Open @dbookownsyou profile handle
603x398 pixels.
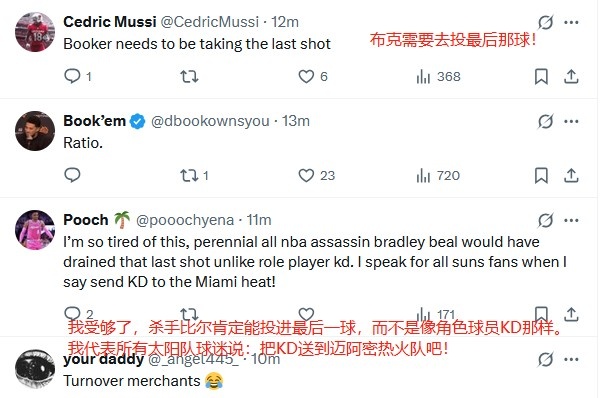tap(210, 121)
